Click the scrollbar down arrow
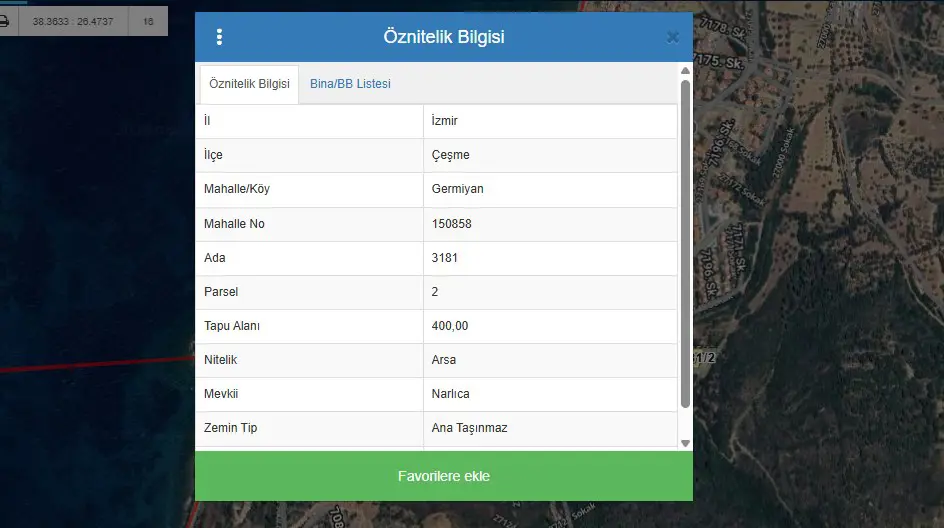Viewport: 944px width, 528px height. pyautogui.click(x=685, y=443)
